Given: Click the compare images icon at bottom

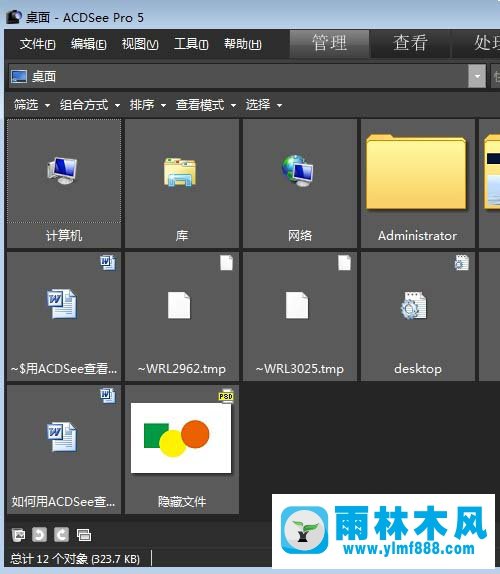Looking at the screenshot, I should [x=84, y=535].
